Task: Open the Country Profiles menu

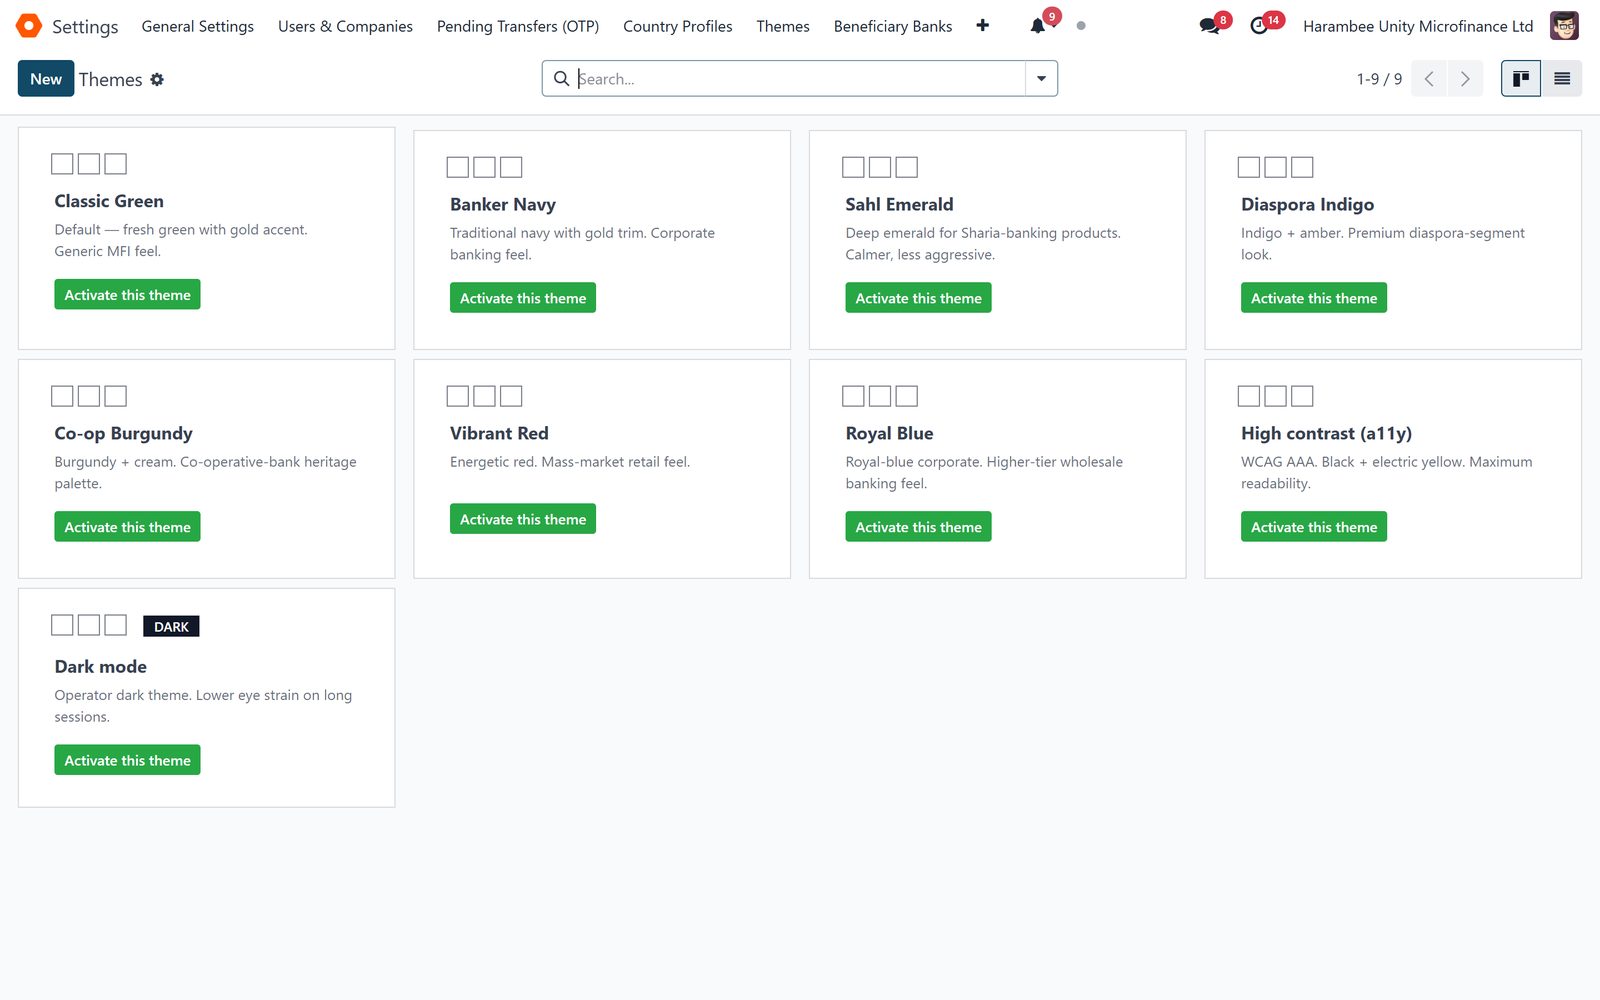Action: click(678, 26)
